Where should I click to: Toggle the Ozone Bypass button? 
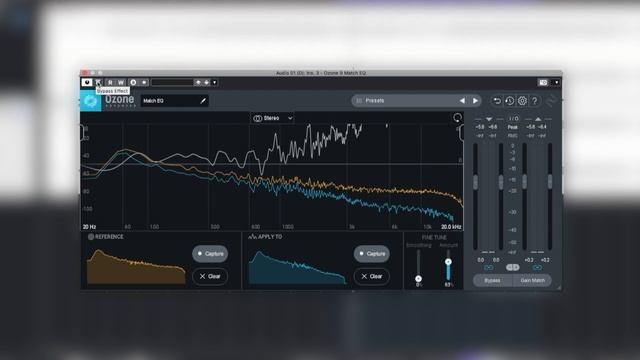pyautogui.click(x=493, y=280)
